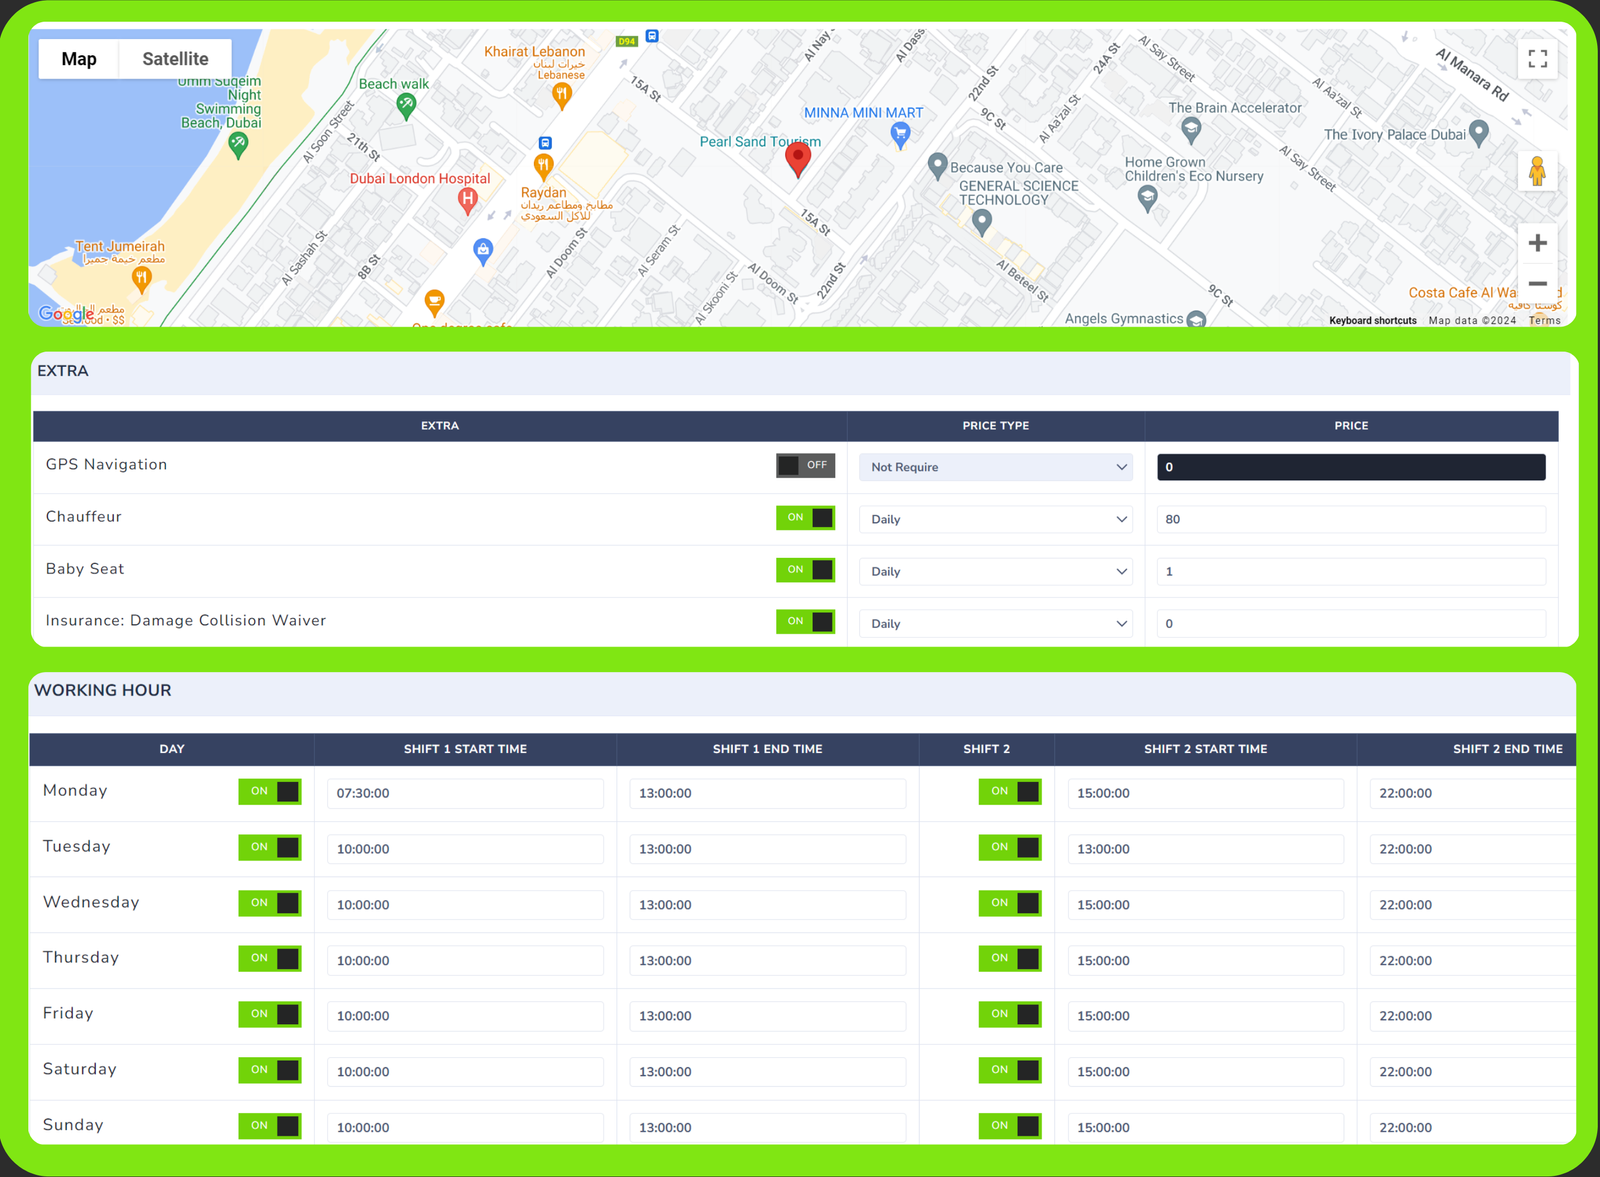Screen dimensions: 1600x1177
Task: Open Baby Seat price type dropdown
Action: click(x=995, y=571)
